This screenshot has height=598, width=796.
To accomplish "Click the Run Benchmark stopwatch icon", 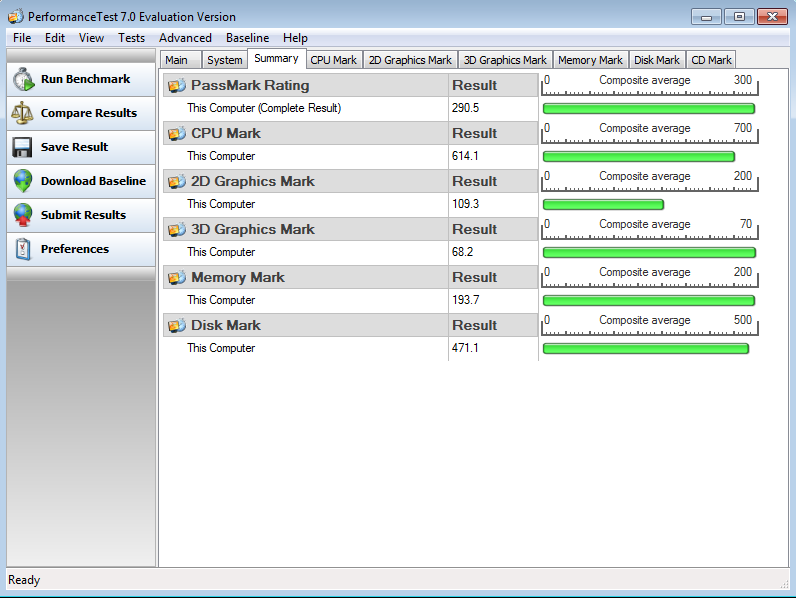I will 23,80.
